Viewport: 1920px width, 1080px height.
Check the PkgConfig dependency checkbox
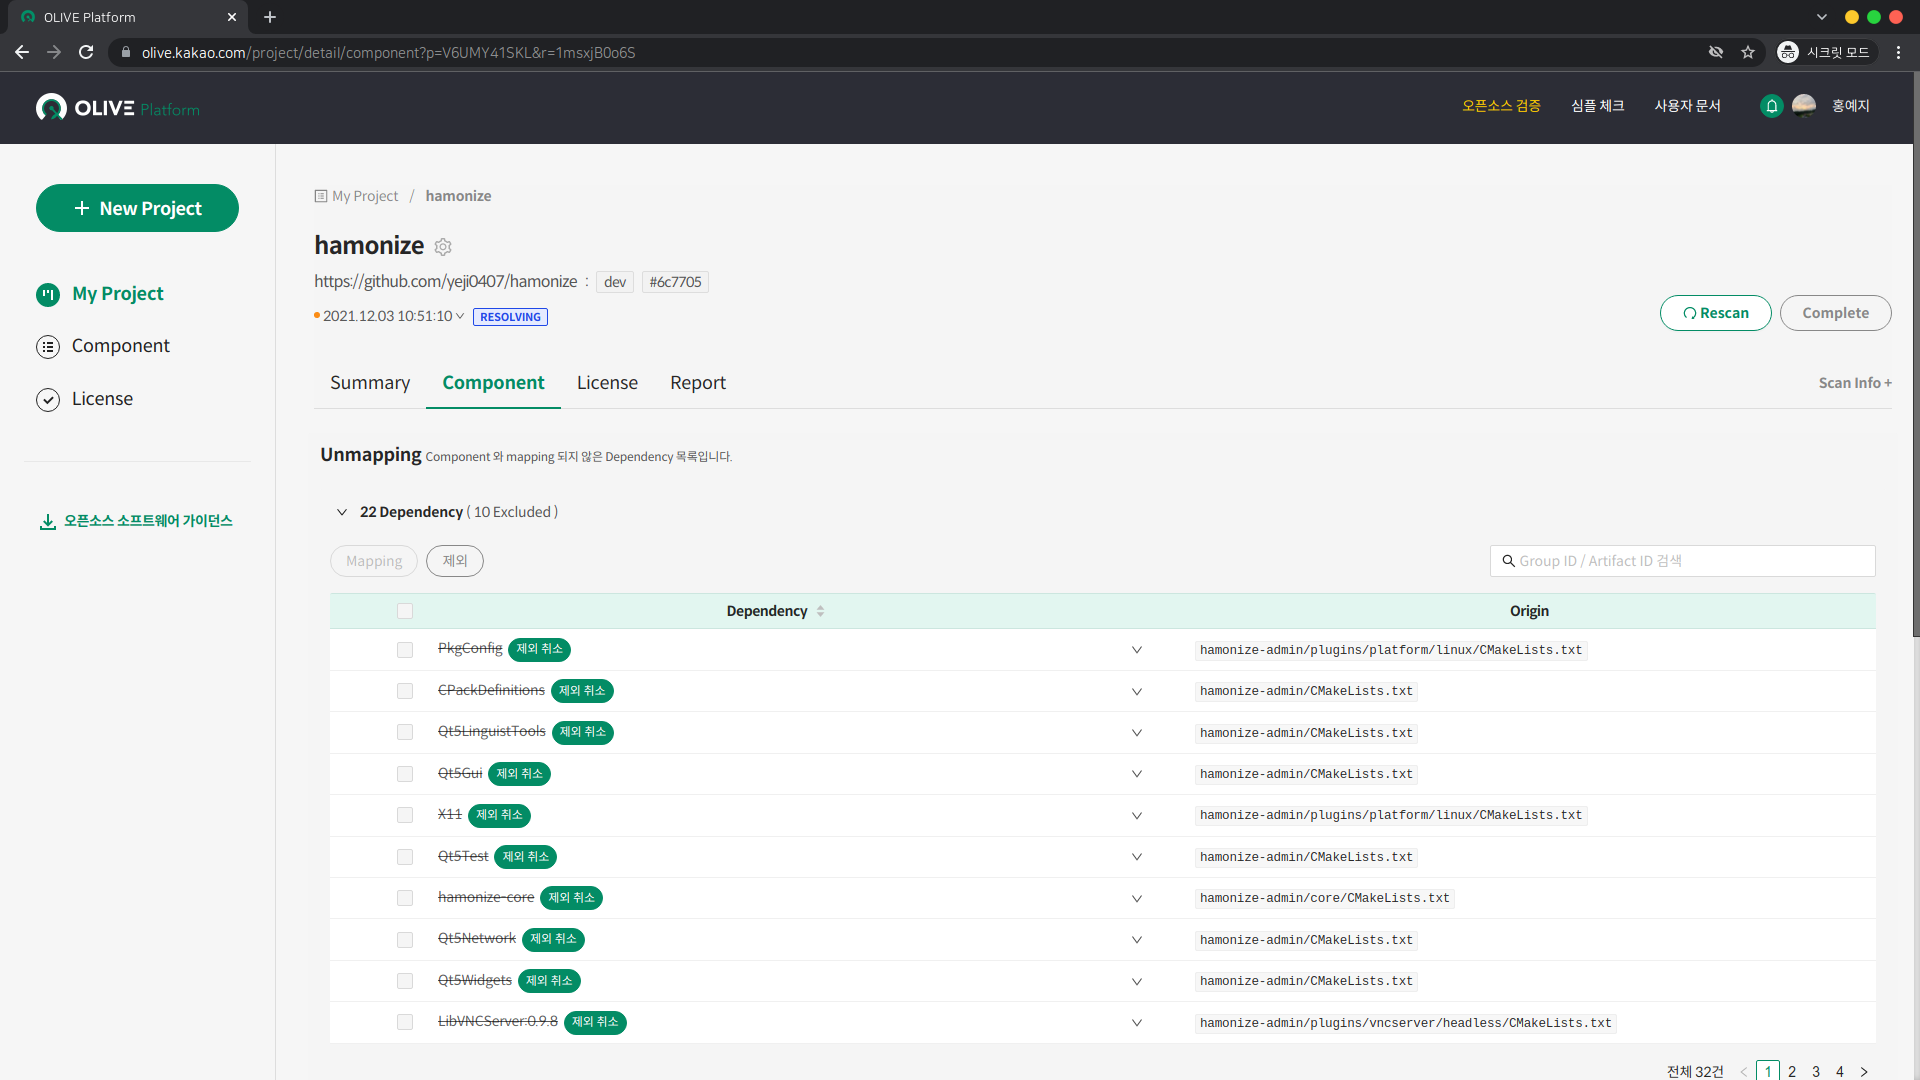click(x=405, y=650)
